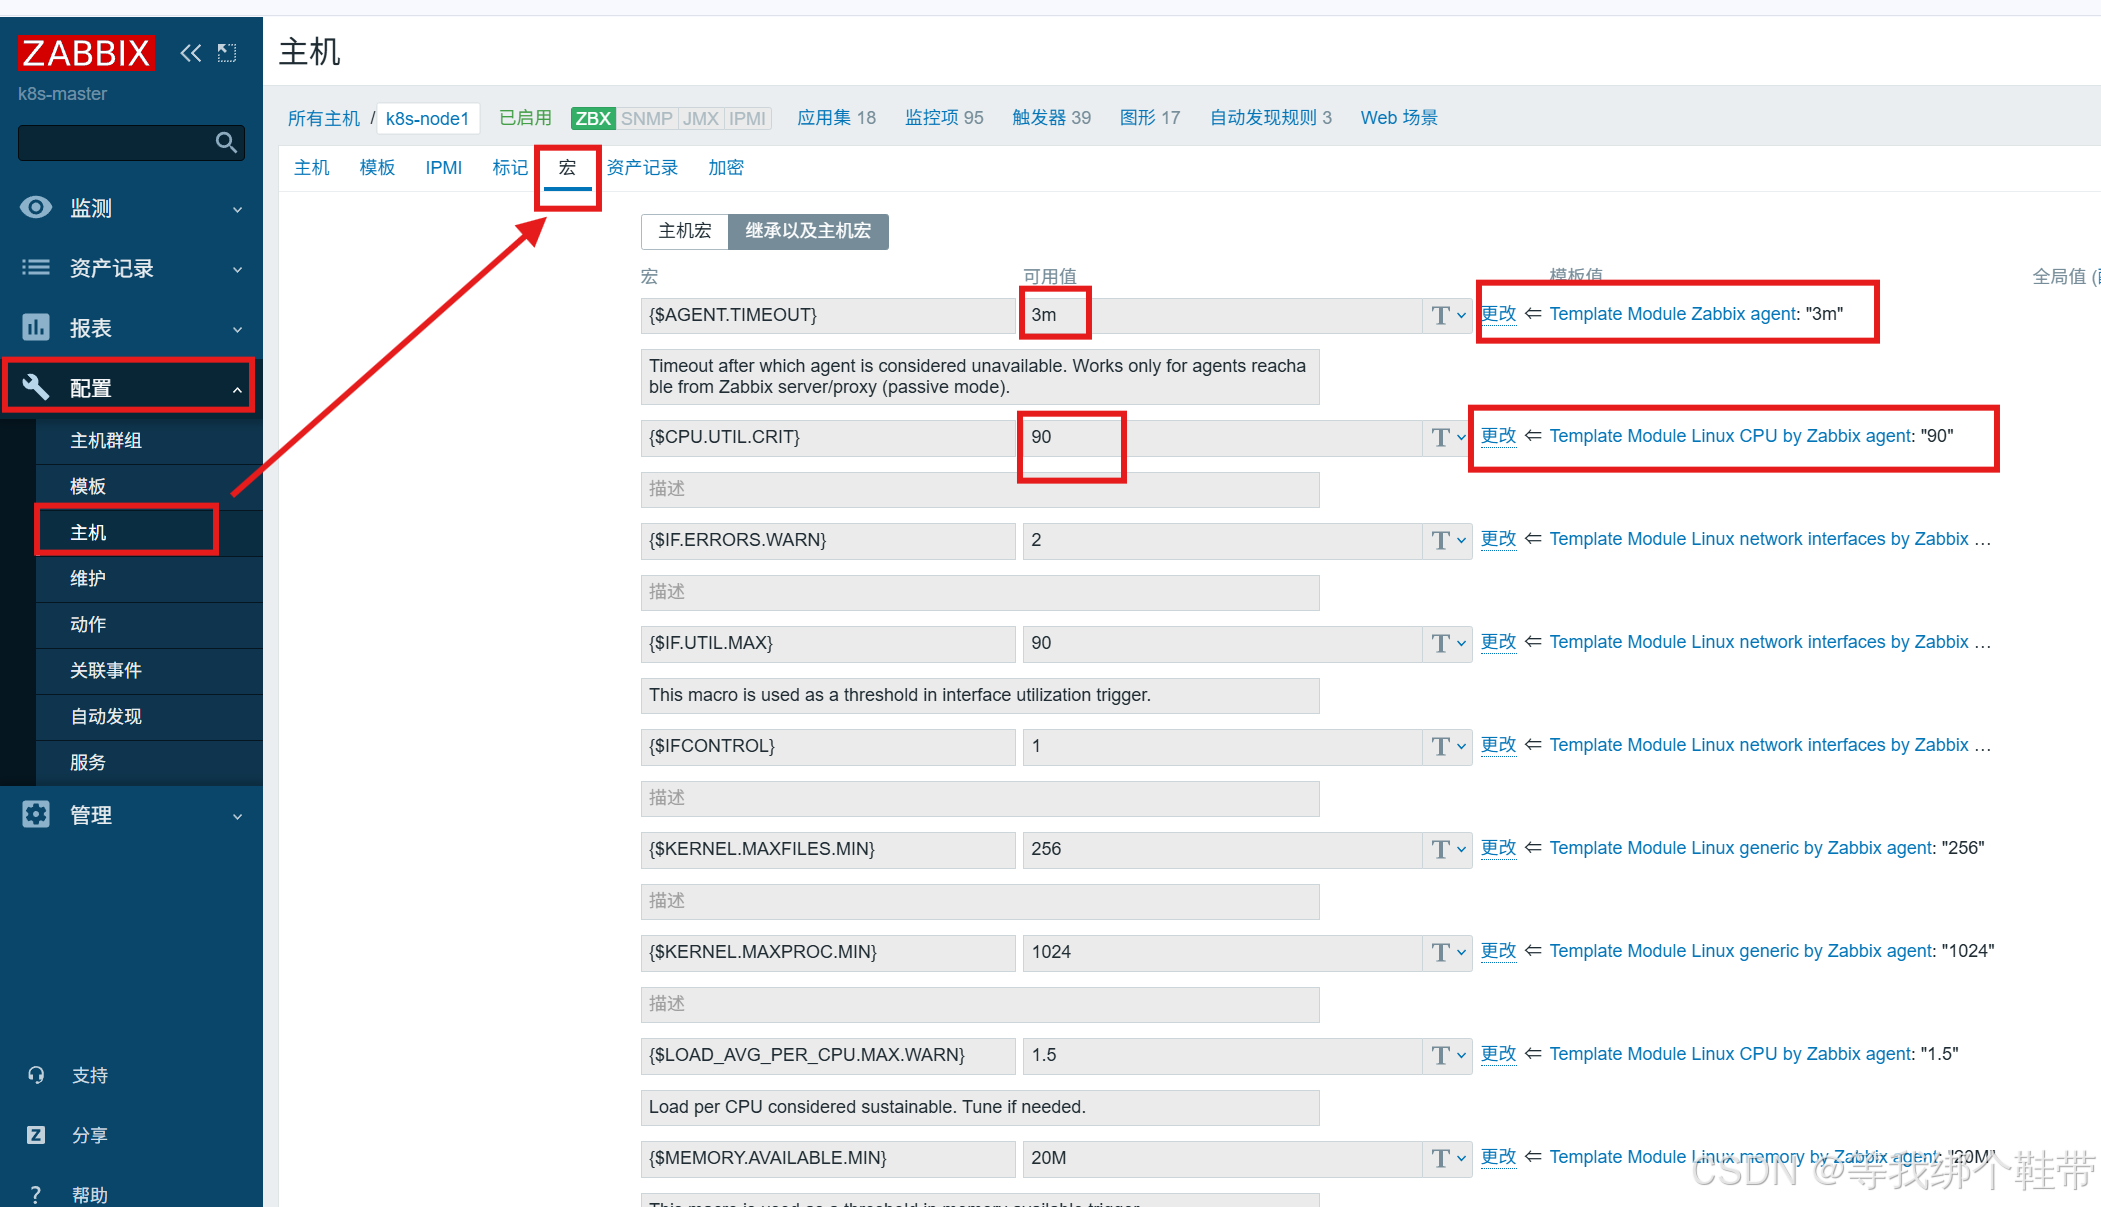This screenshot has height=1207, width=2101.
Task: Switch to 资产记录 tab
Action: 642,168
